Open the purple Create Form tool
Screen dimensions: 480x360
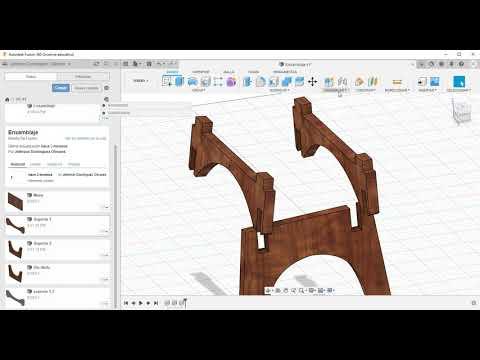pos(231,81)
